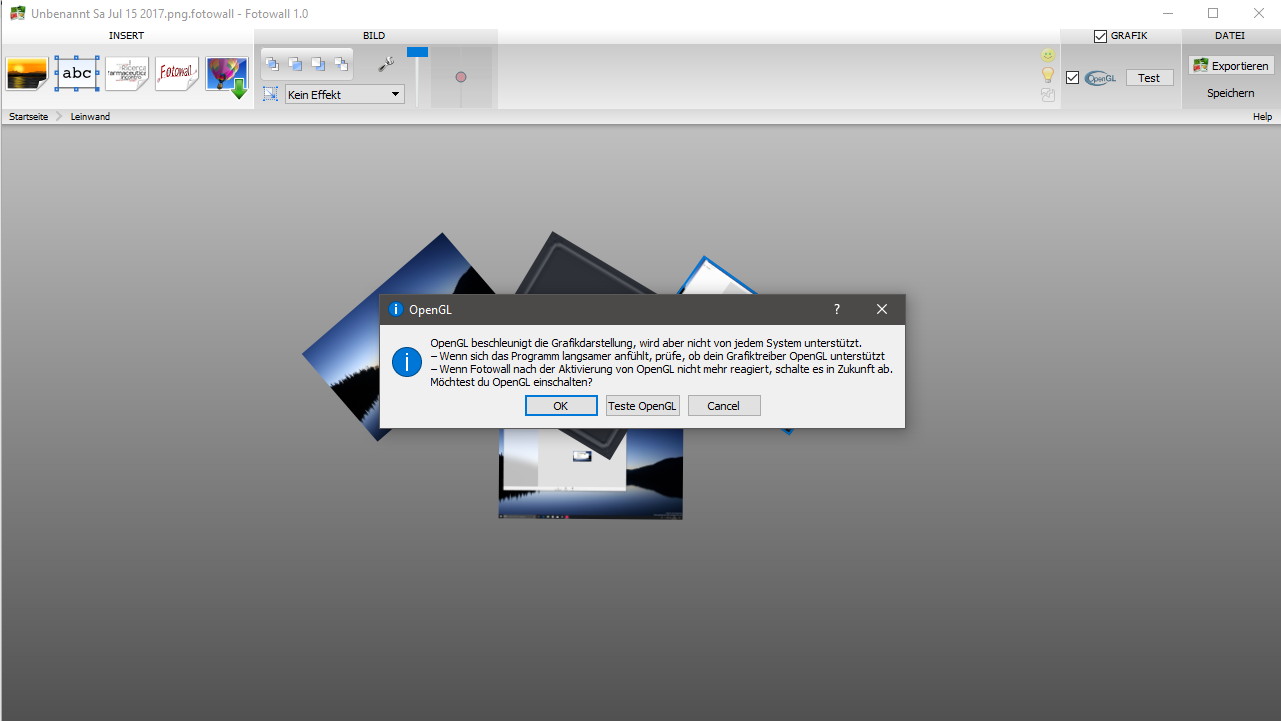1281x721 pixels.
Task: Click the Teste OpenGL button
Action: pyautogui.click(x=643, y=406)
